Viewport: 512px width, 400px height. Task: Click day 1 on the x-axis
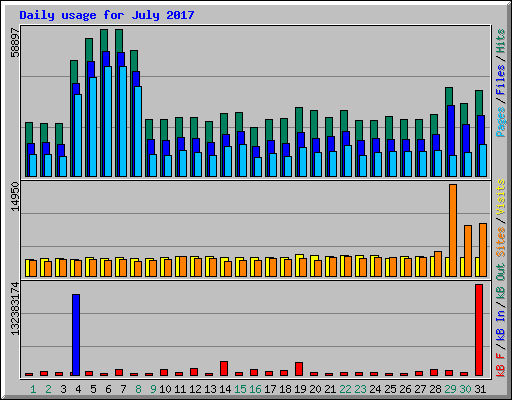(x=33, y=389)
